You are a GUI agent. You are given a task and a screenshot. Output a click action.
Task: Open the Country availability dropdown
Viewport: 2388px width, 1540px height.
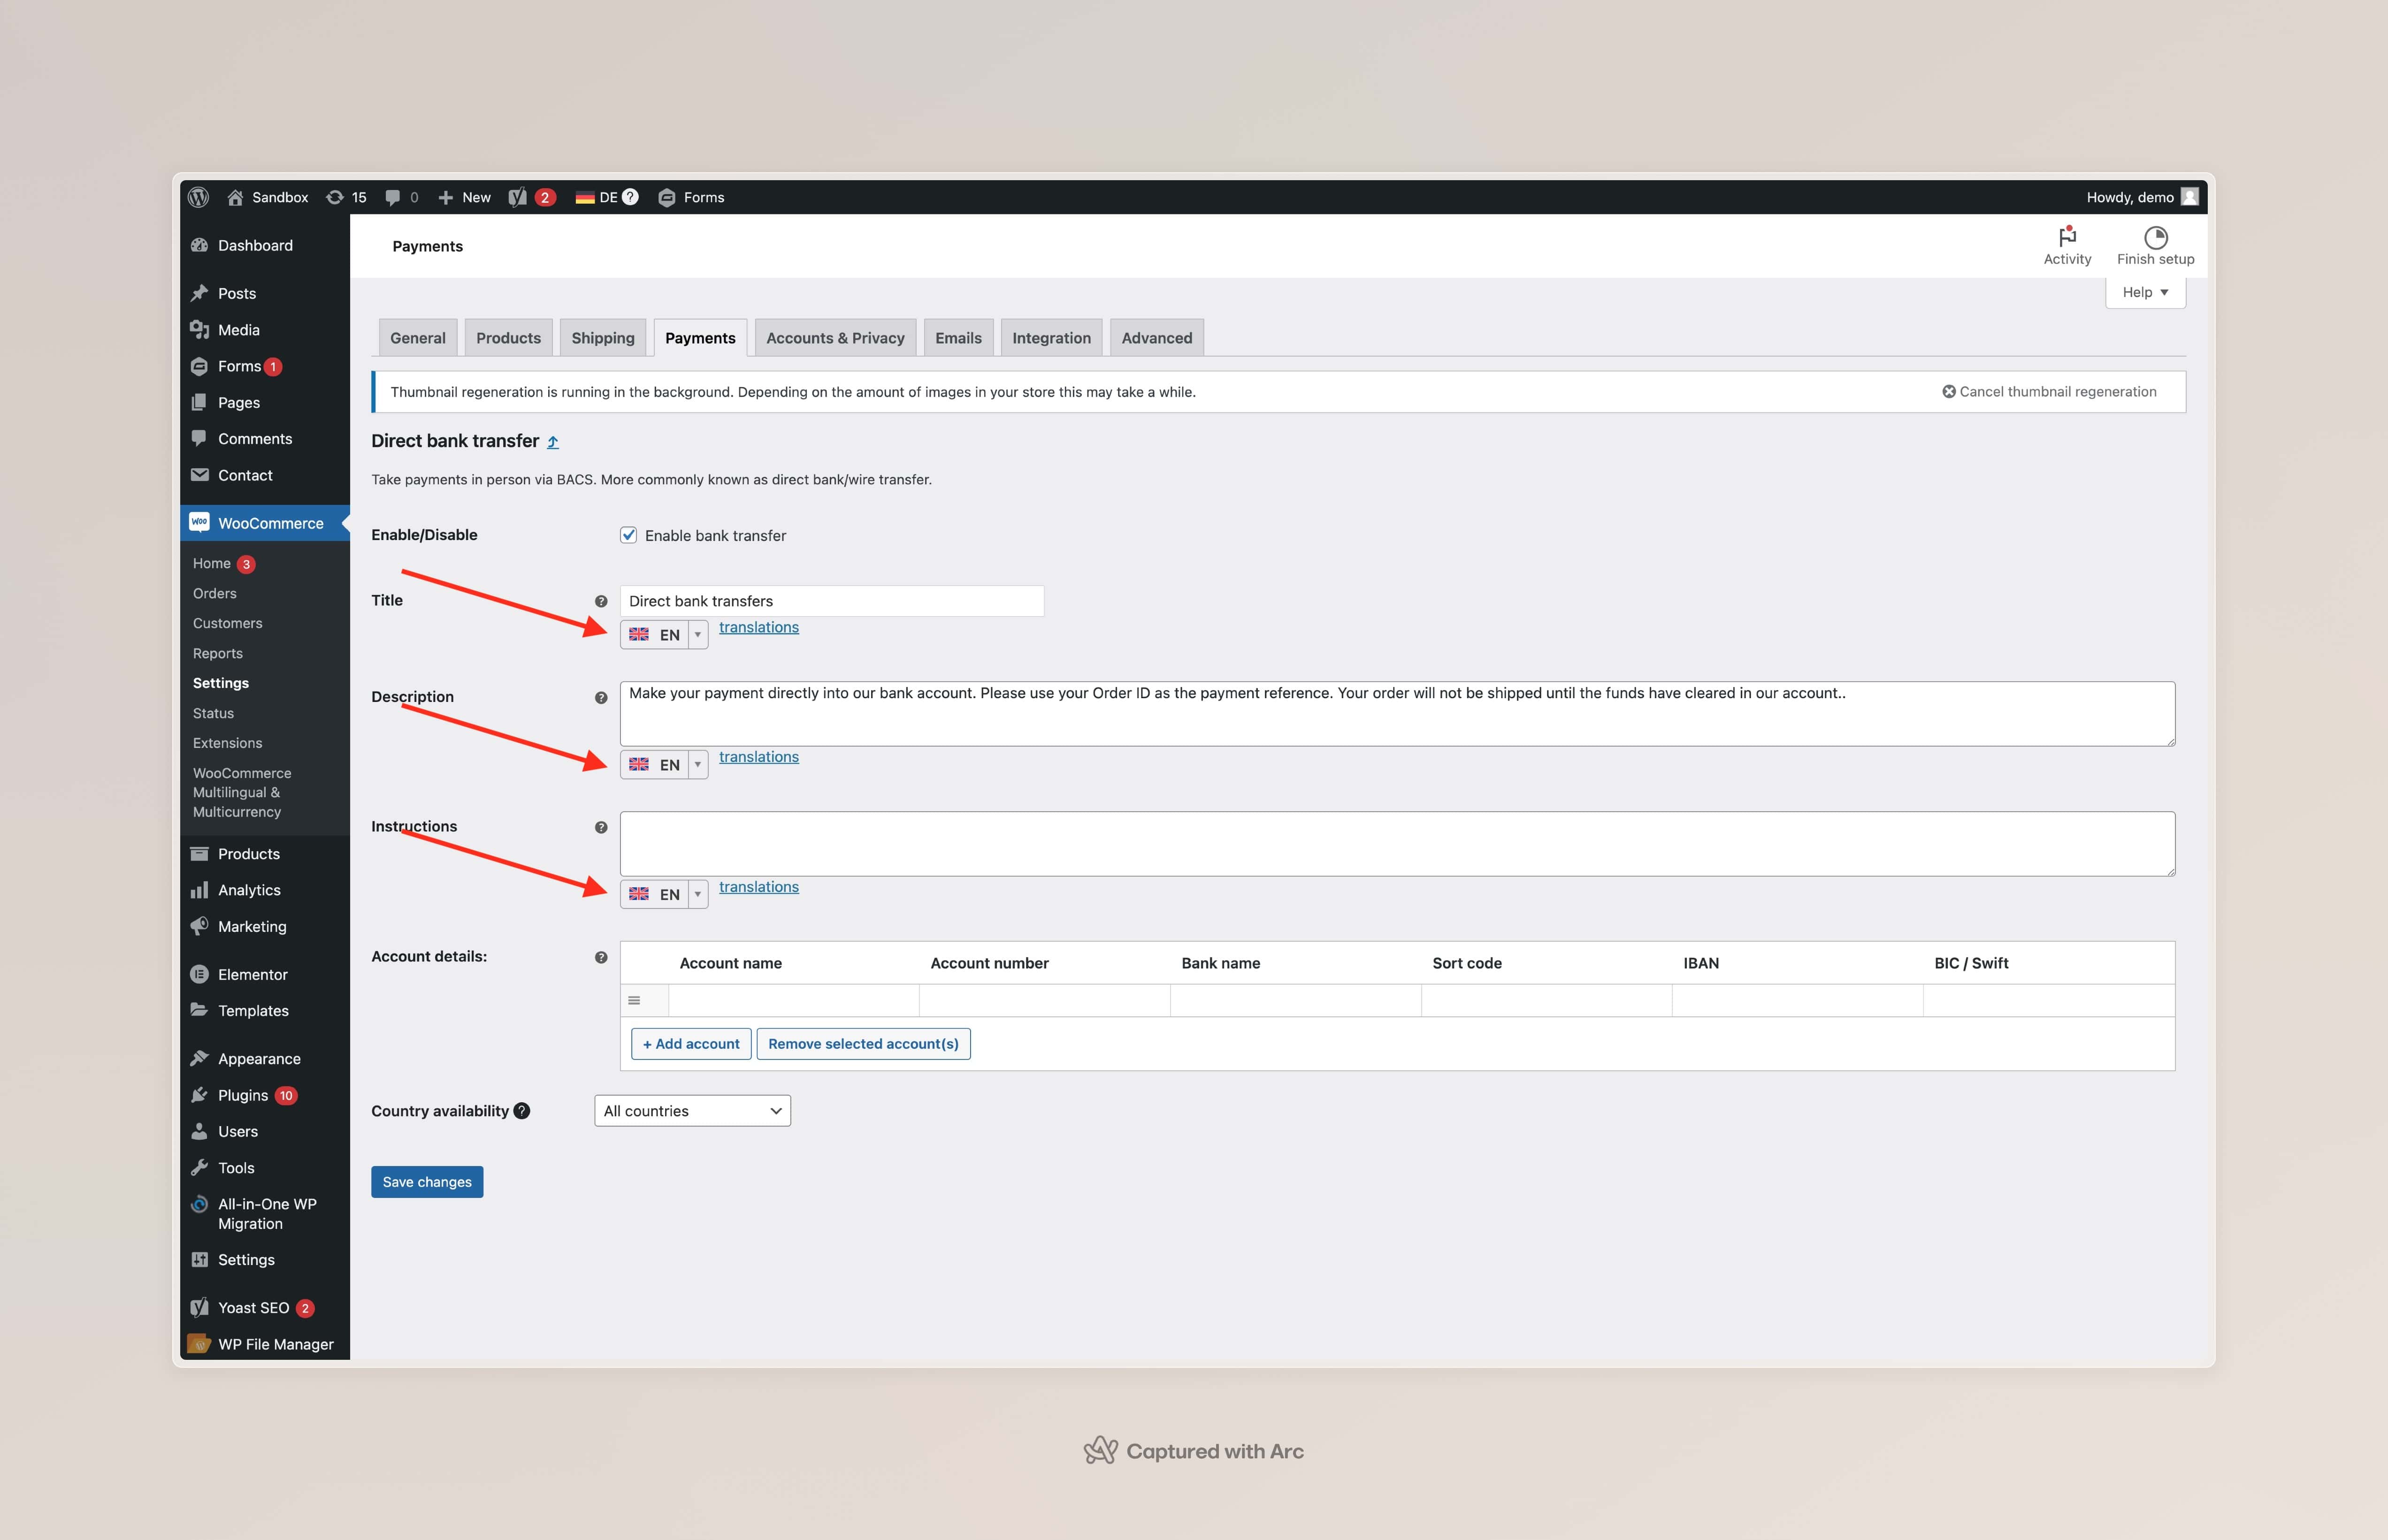(692, 1111)
